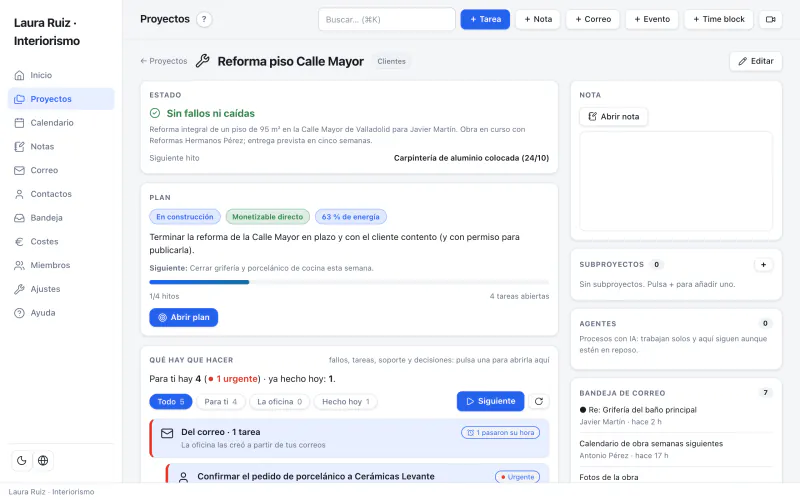Click the green check status icon
The image size is (800, 500).
pos(155,113)
